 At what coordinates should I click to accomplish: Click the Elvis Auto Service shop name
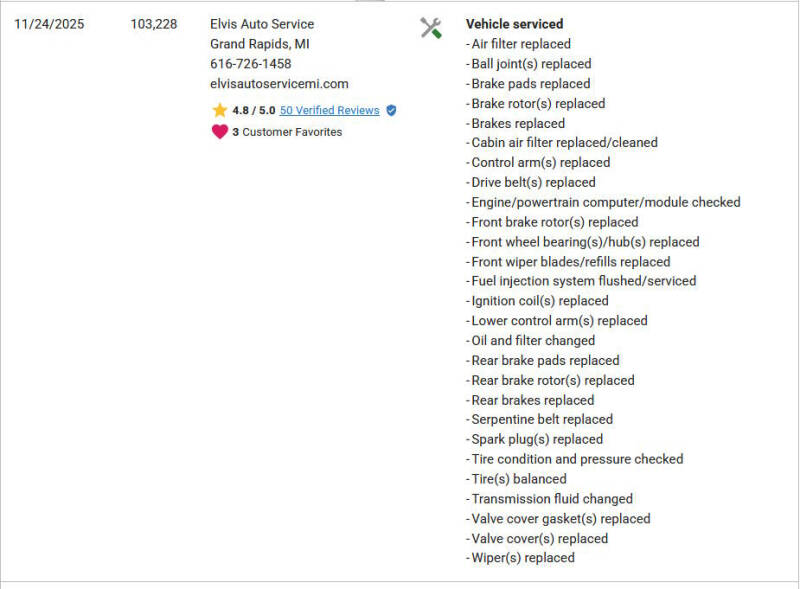pos(262,23)
